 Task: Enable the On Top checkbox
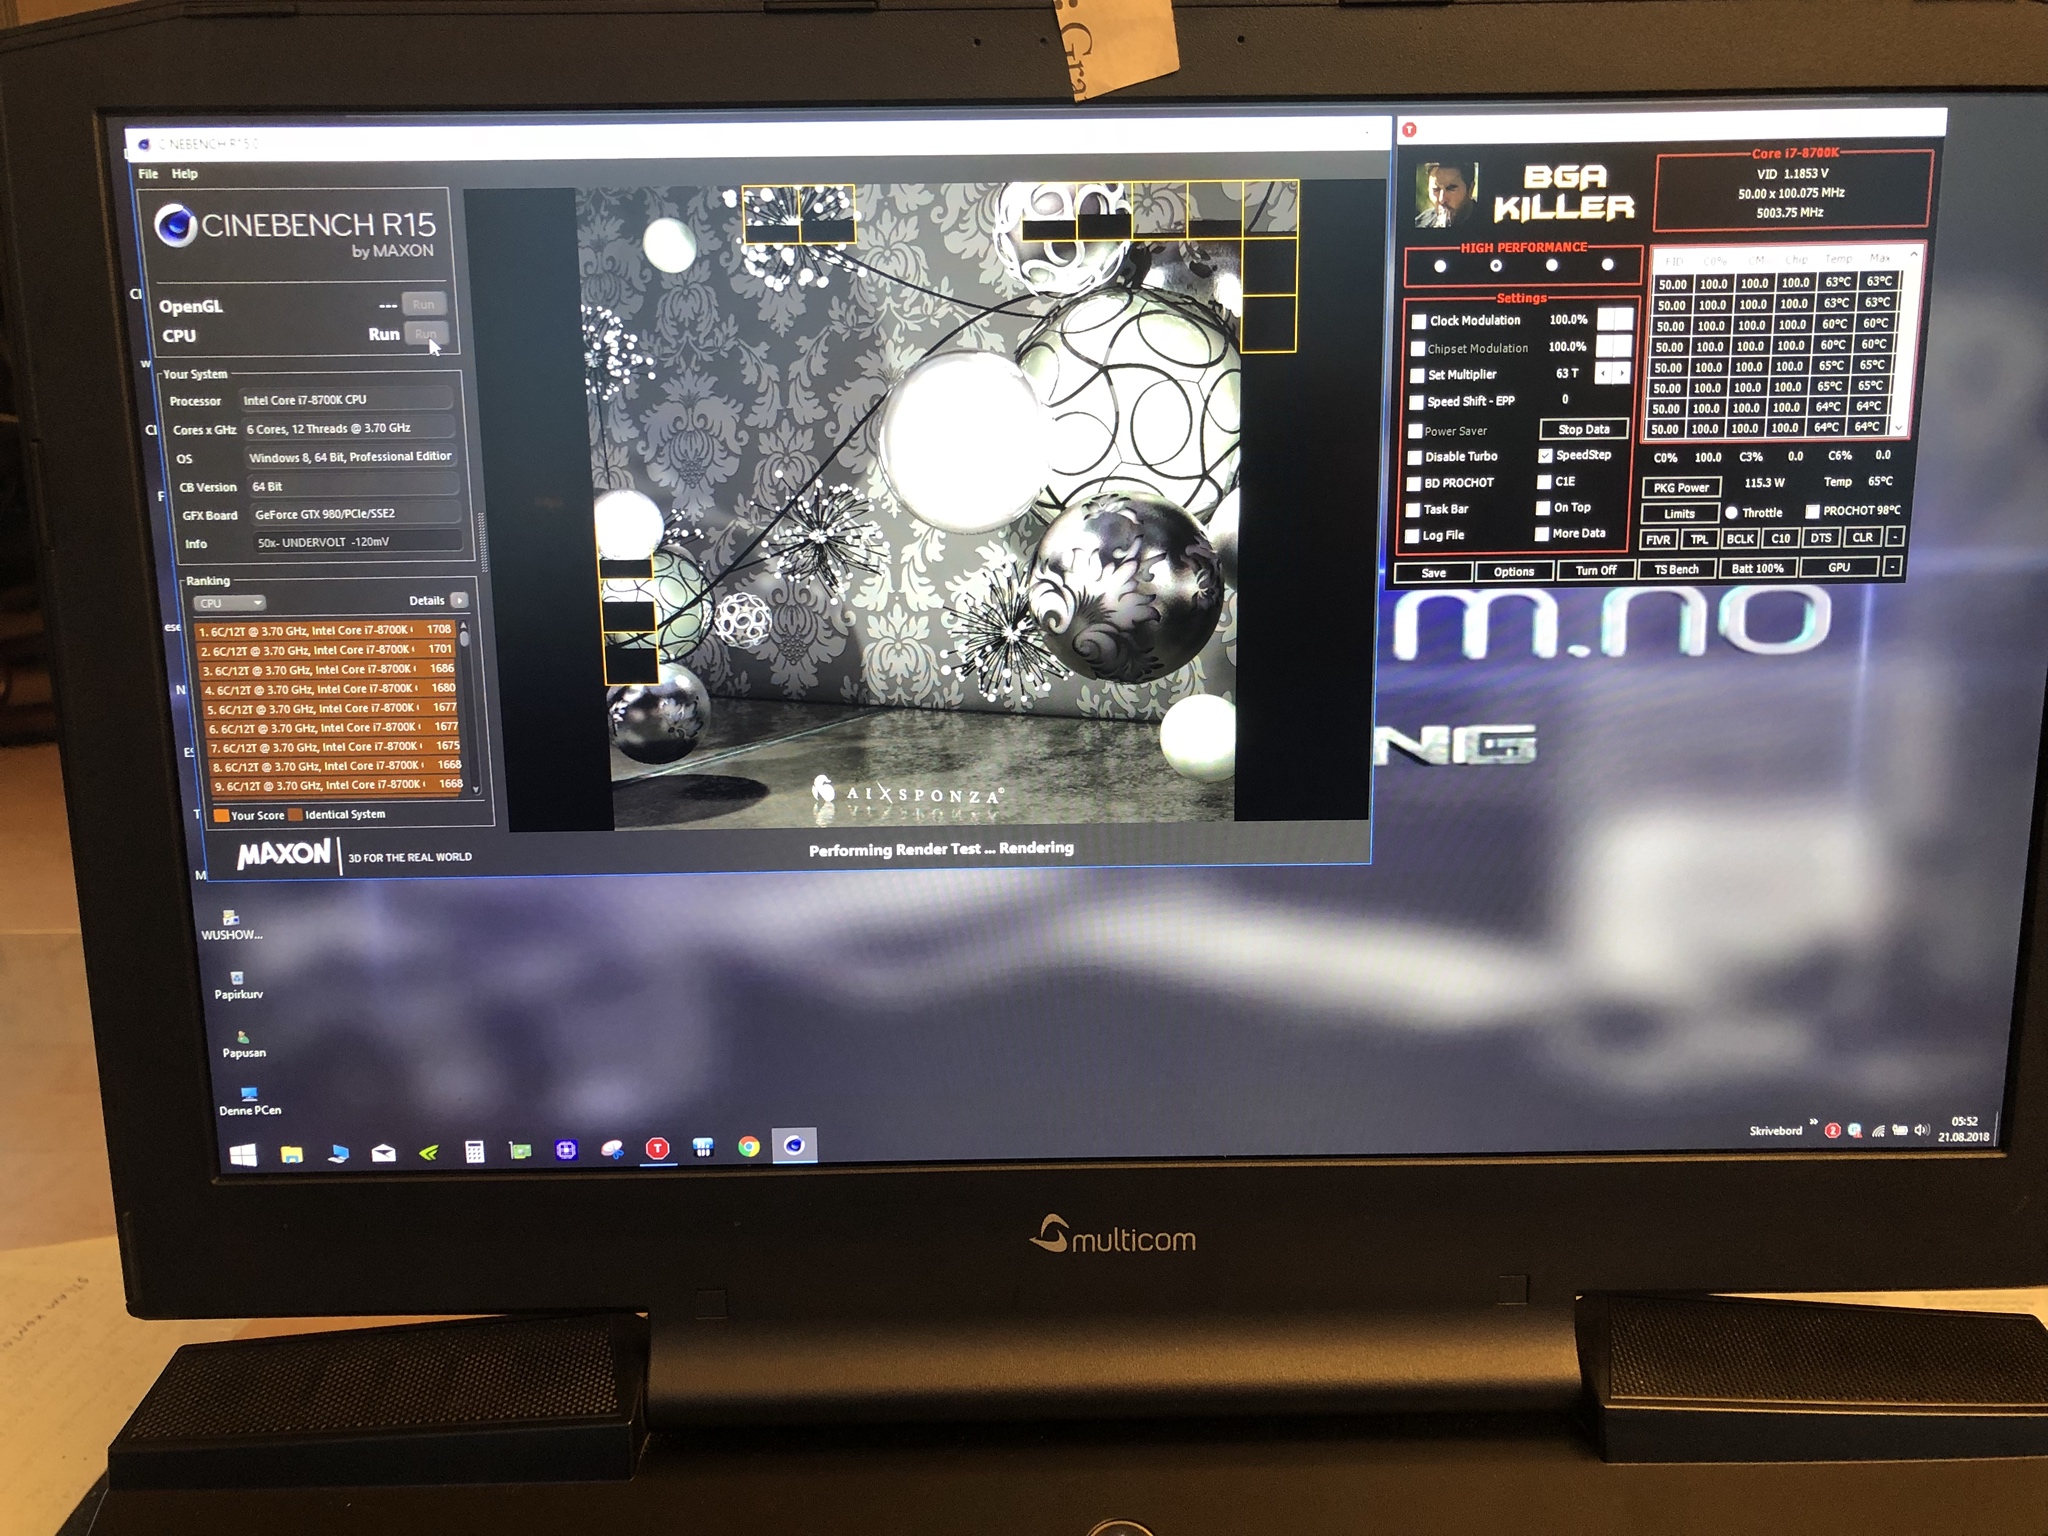pos(1543,508)
